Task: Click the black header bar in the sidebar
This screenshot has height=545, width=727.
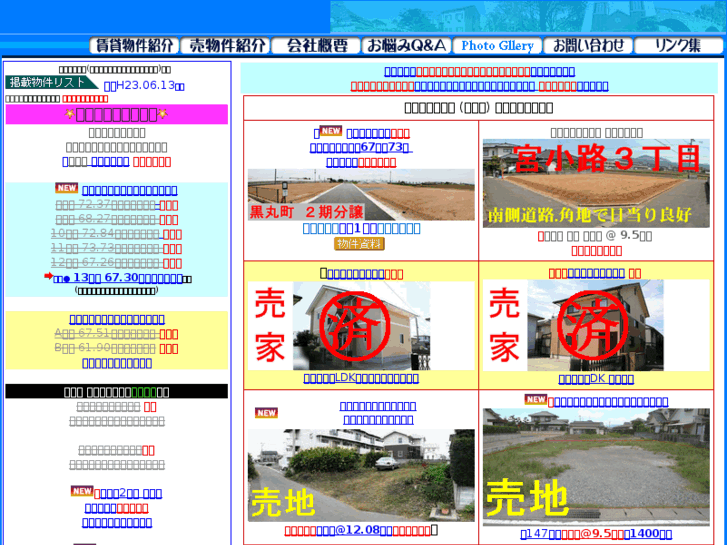Action: (116, 391)
